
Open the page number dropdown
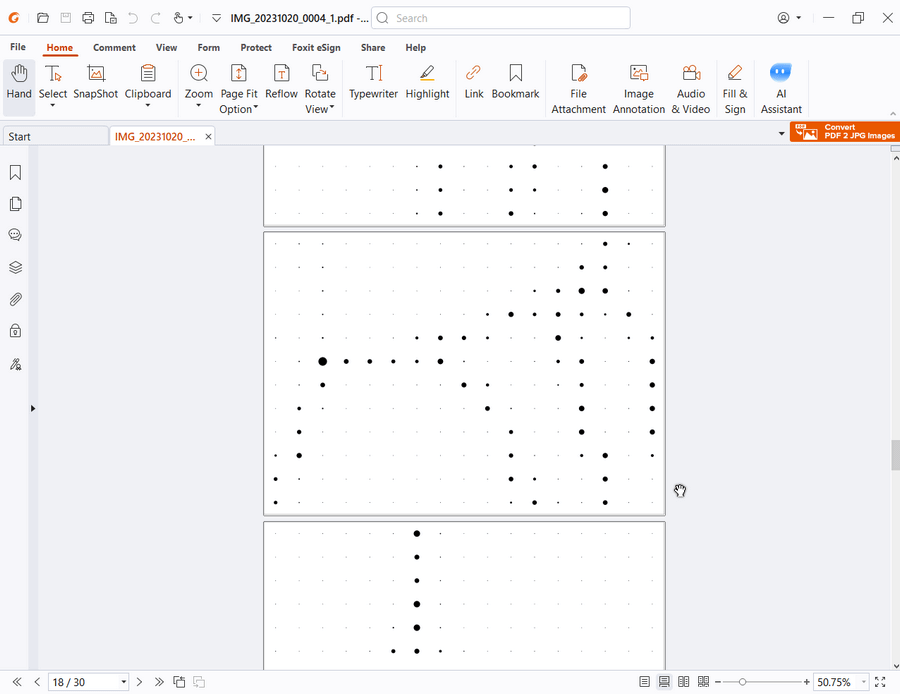click(123, 682)
